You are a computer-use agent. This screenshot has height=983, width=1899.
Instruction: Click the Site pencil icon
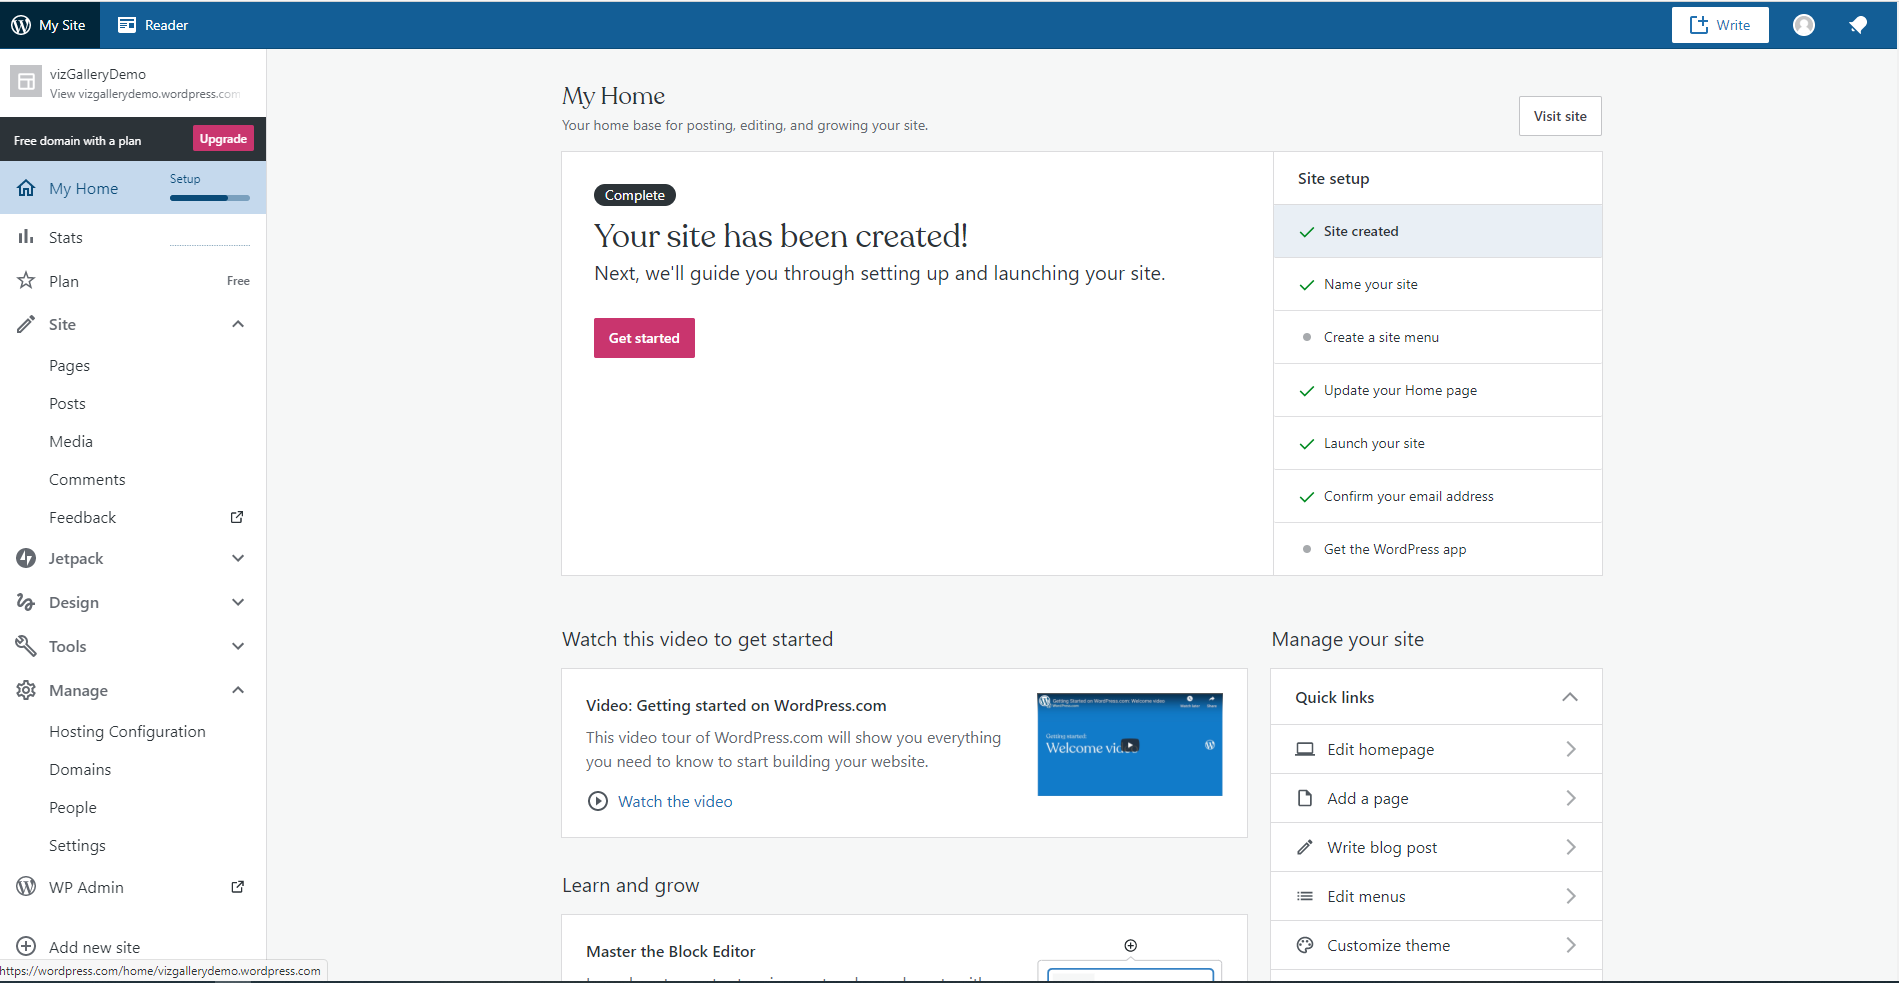coord(26,324)
